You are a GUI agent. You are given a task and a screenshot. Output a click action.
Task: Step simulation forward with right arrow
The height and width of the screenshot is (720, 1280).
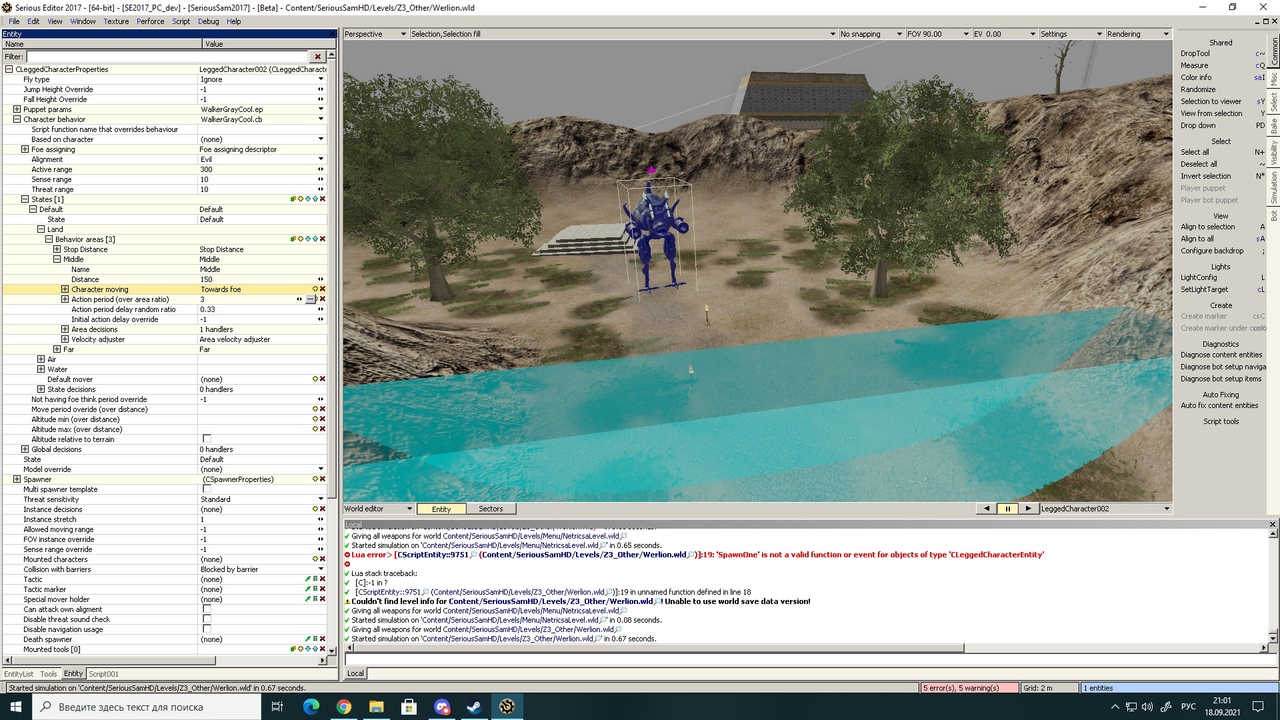coord(1027,509)
